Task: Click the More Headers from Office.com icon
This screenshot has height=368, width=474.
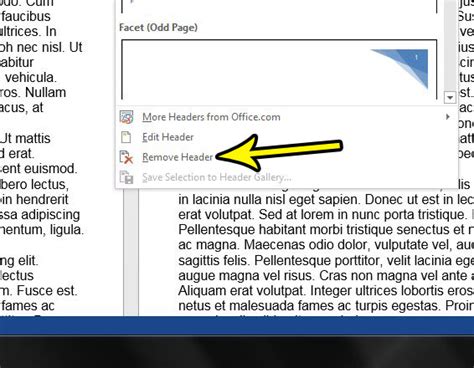Action: [126, 117]
